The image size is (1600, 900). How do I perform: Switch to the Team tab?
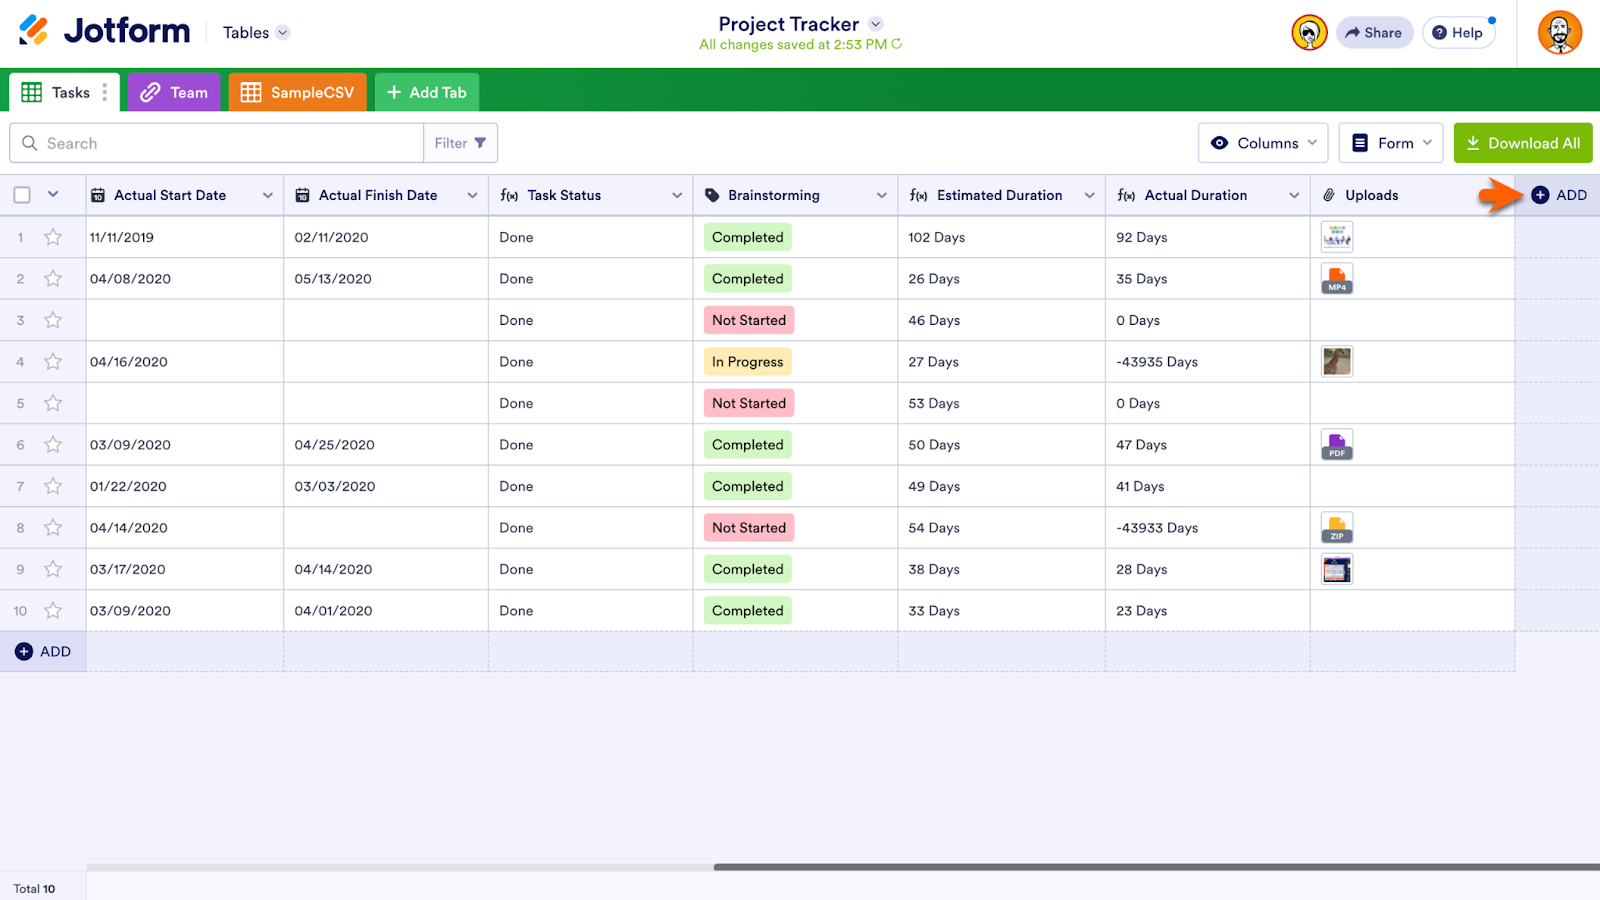[x=174, y=92]
